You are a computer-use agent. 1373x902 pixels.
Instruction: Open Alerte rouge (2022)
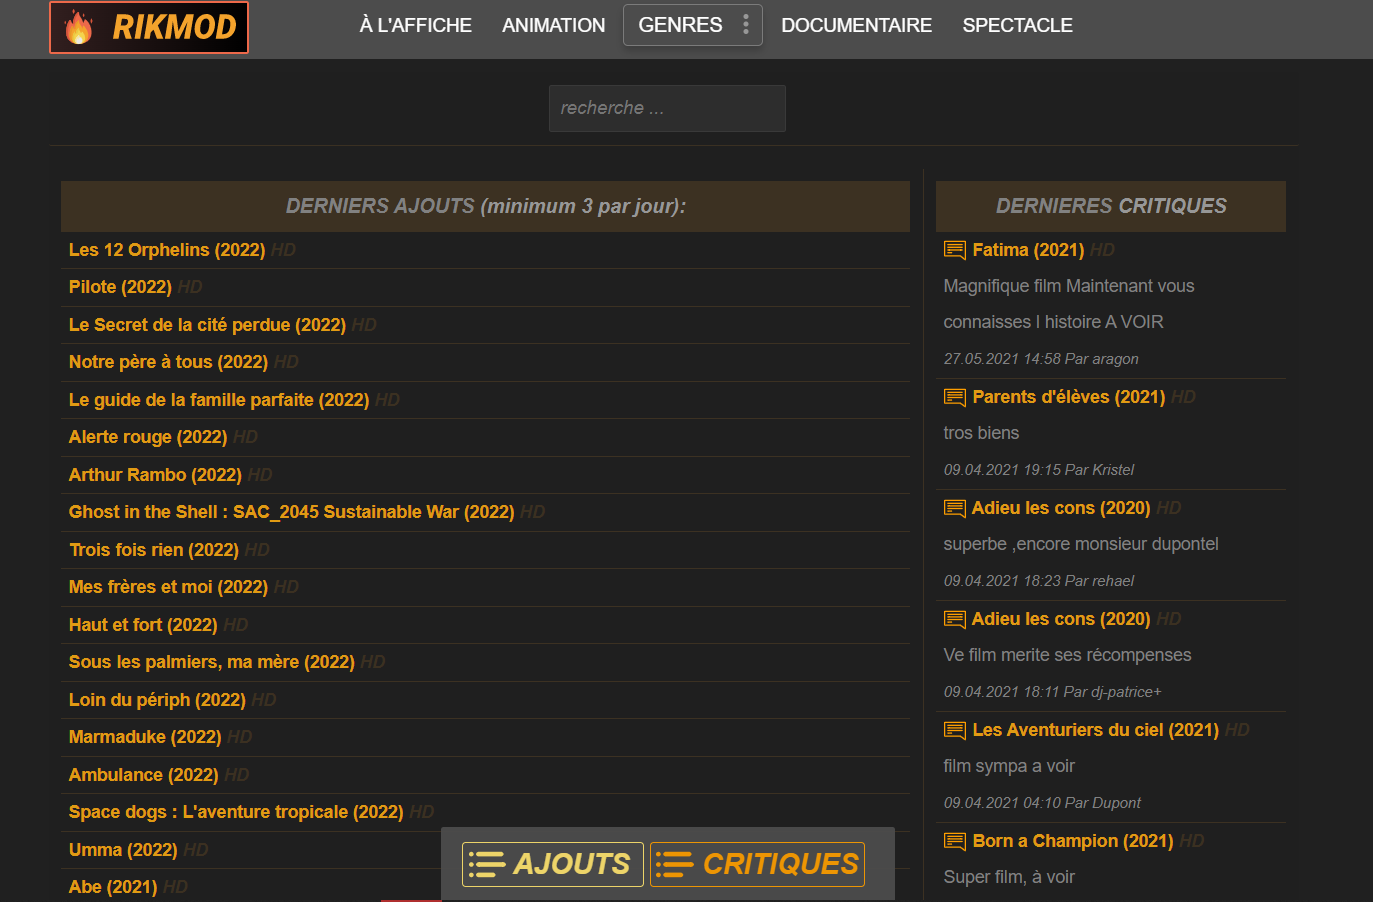click(x=148, y=437)
